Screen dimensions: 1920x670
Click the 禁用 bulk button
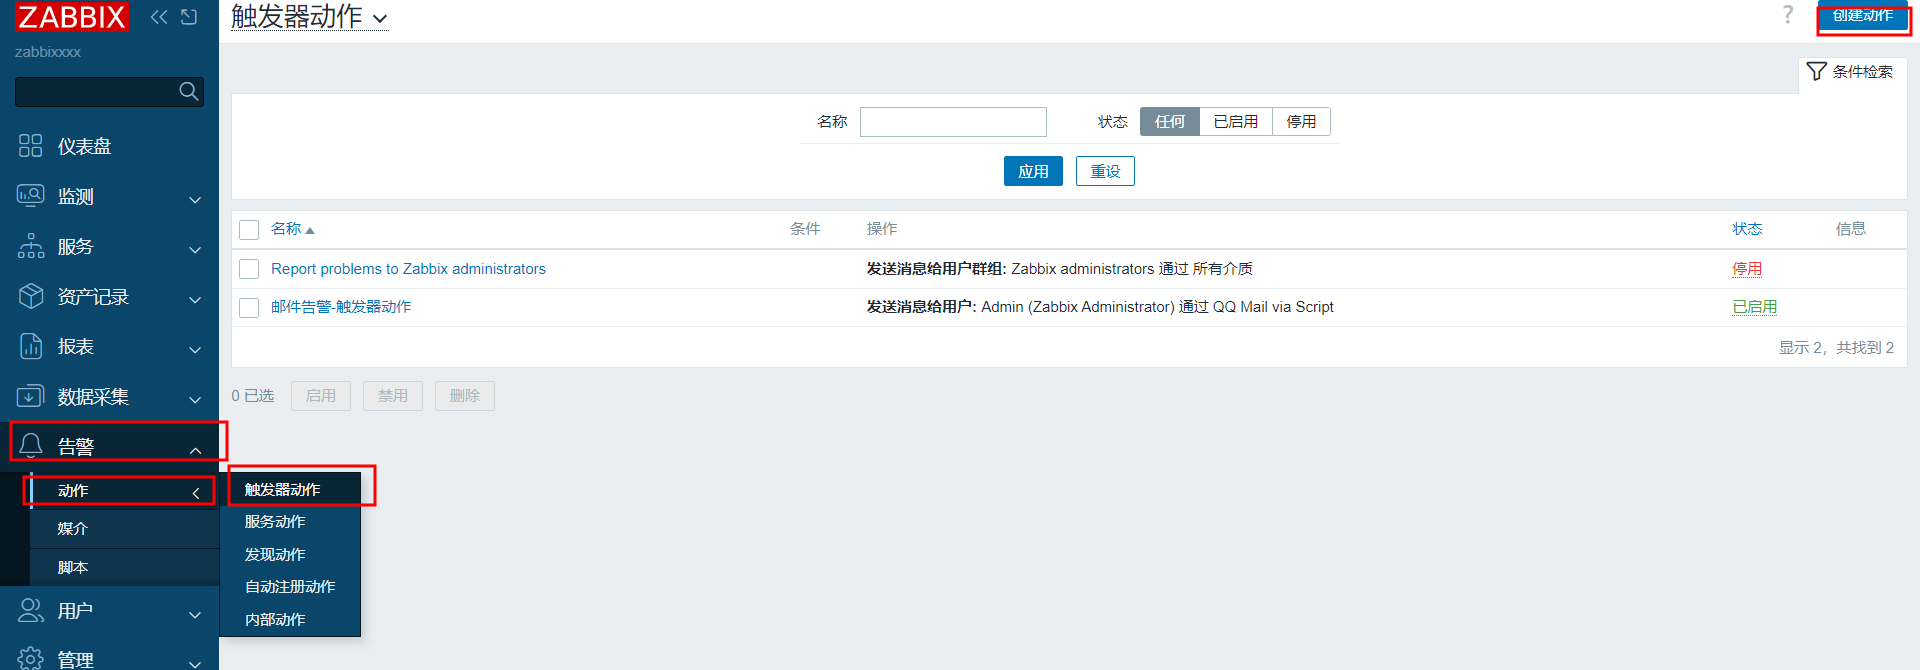pyautogui.click(x=393, y=396)
